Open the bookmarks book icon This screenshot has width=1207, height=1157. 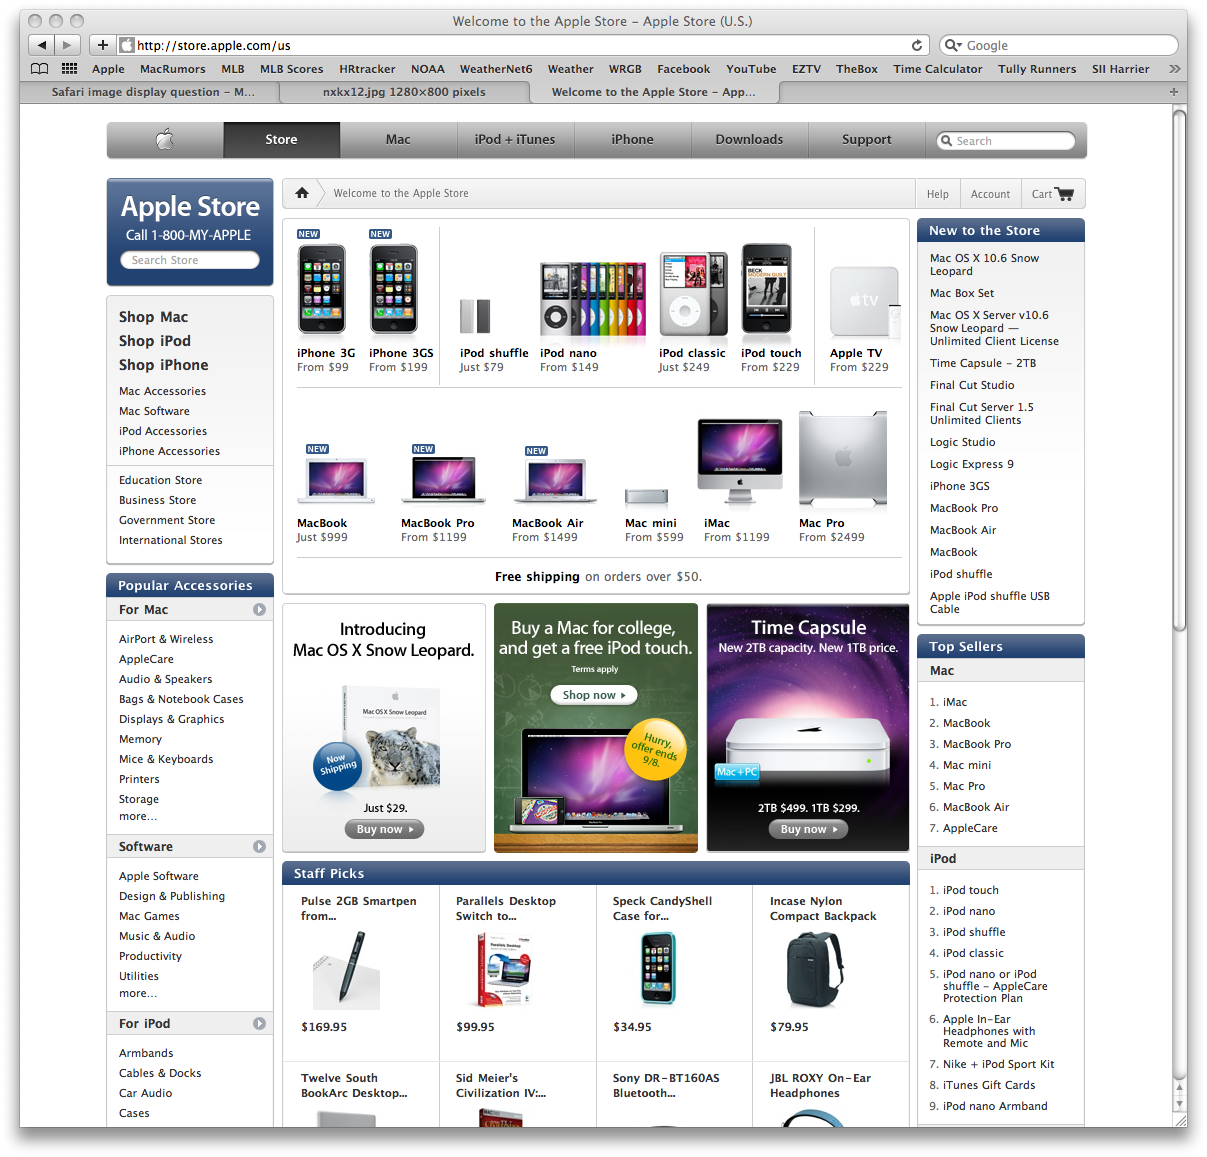39,69
